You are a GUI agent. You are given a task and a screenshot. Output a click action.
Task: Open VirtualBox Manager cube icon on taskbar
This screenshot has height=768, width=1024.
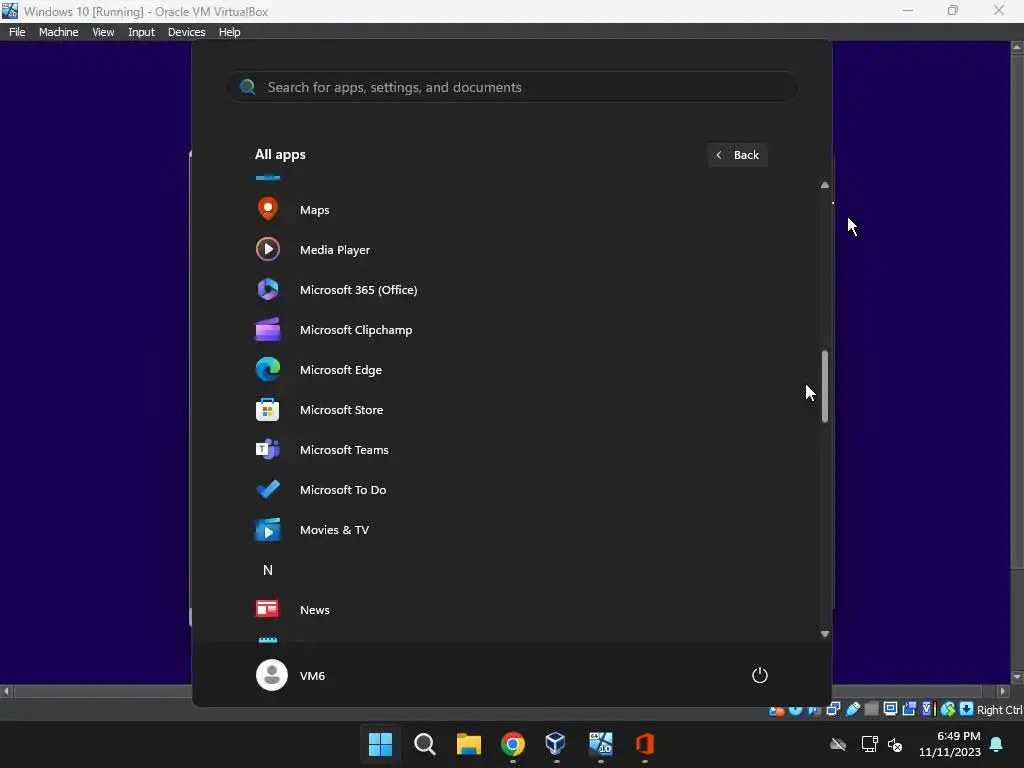tap(556, 744)
